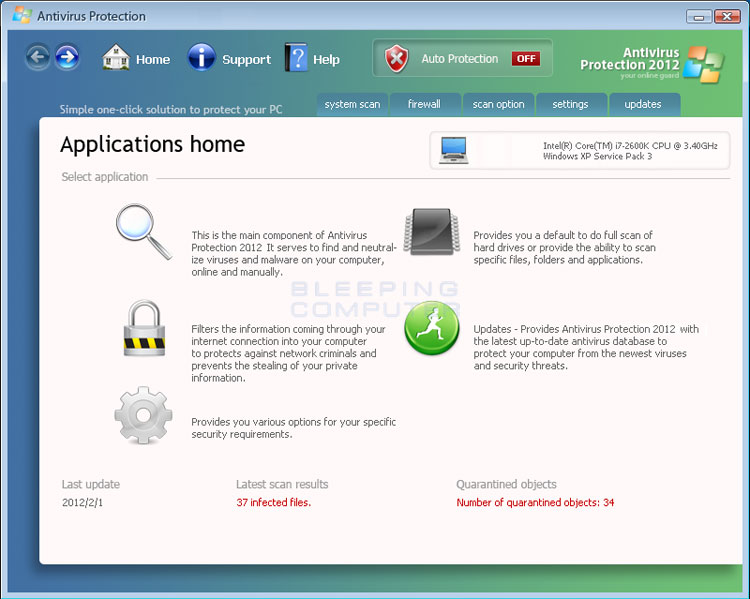The height and width of the screenshot is (599, 750).
Task: Click the Home house icon
Action: (x=116, y=57)
